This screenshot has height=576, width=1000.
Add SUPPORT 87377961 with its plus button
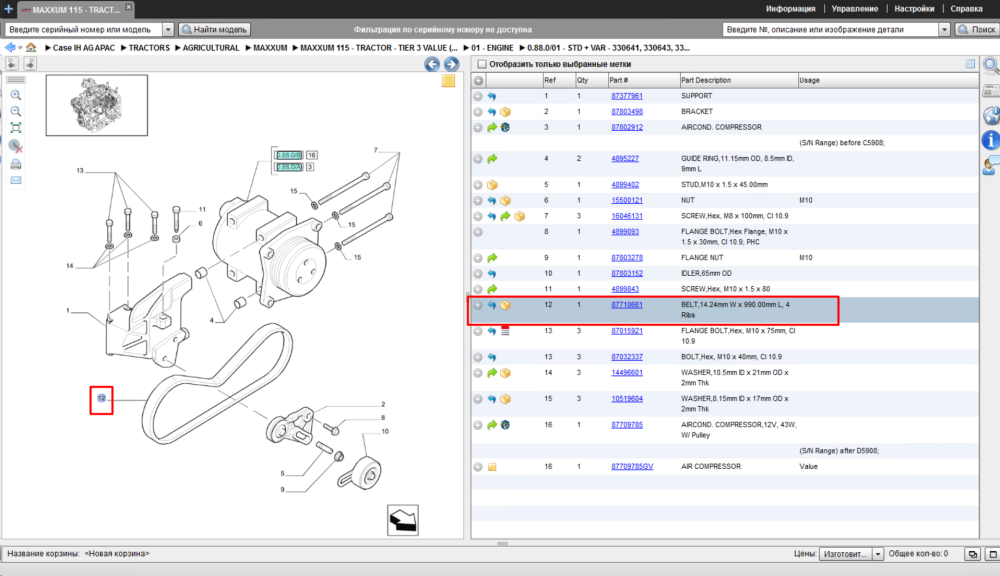[478, 96]
